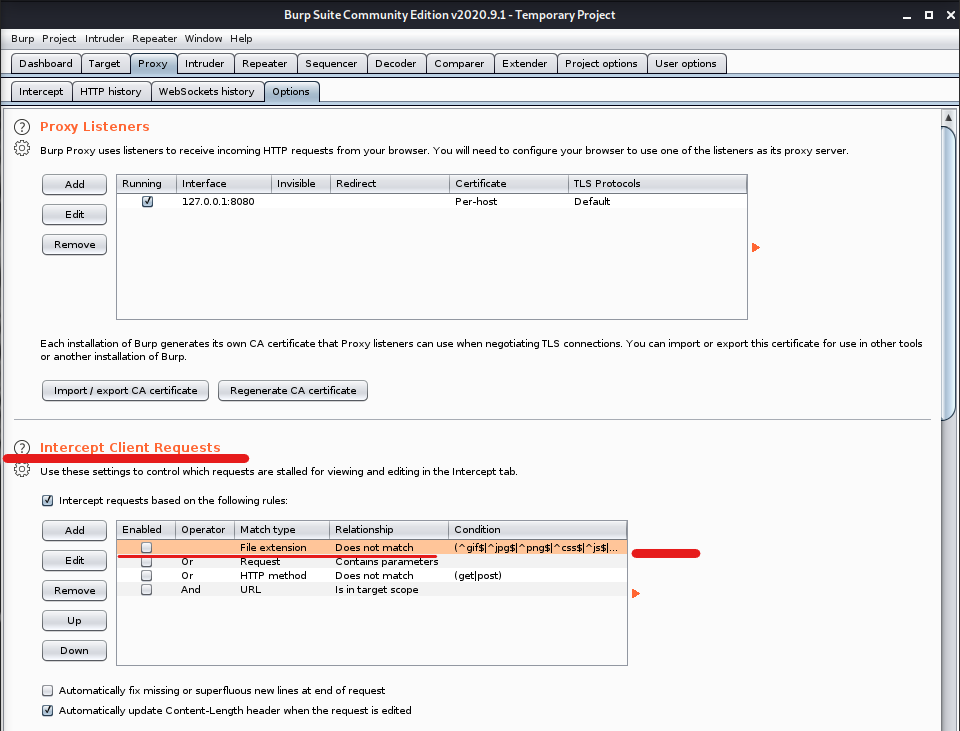Switch to the Decoder tab
Screen dimensions: 960x731
click(396, 64)
